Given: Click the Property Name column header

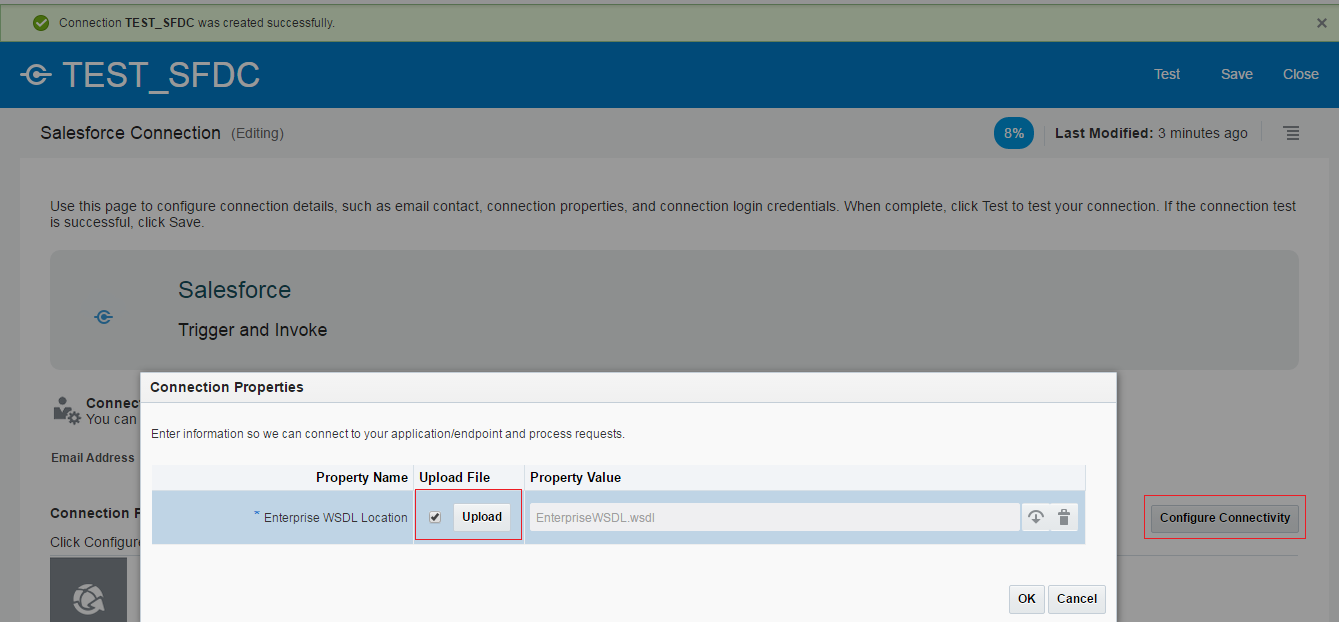Looking at the screenshot, I should 362,477.
